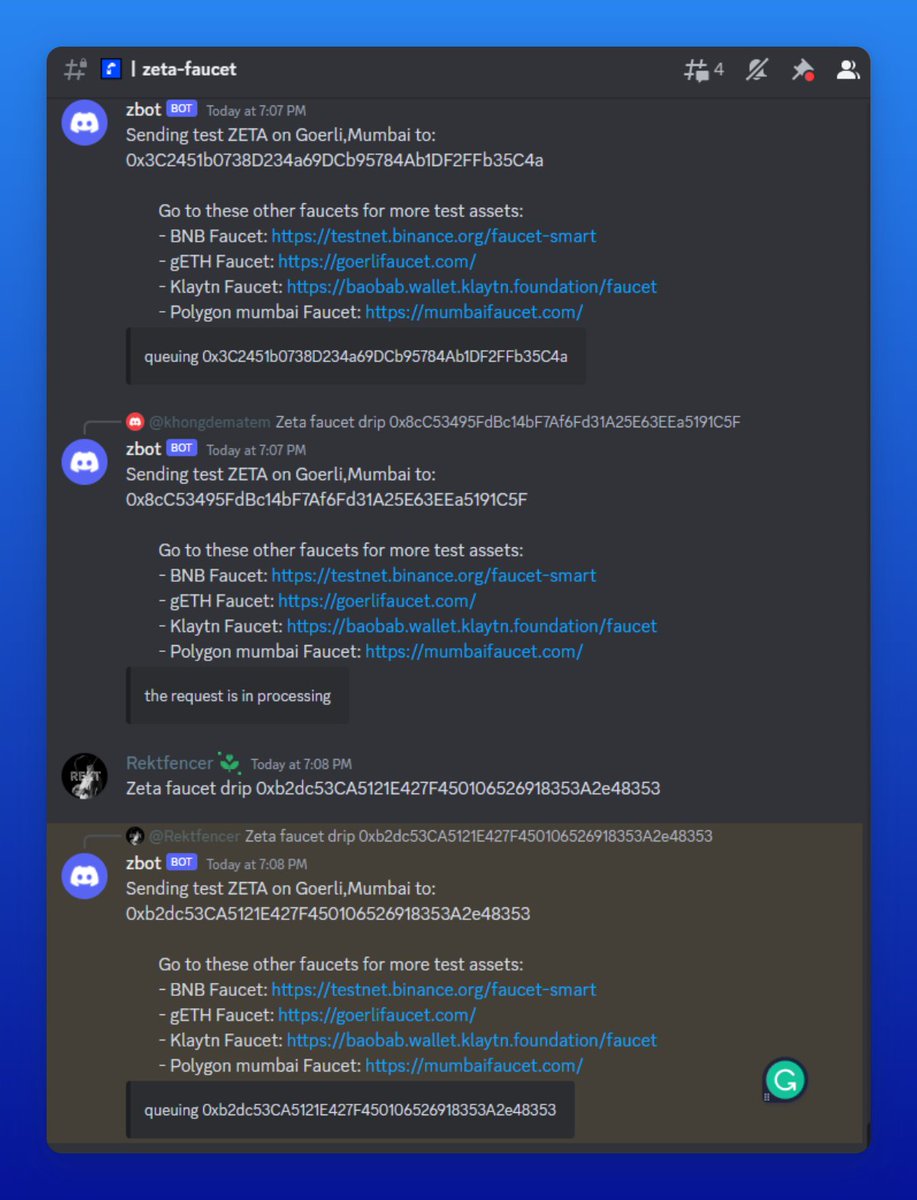Click the chat scrollbar thumb
Viewport: 917px width, 1200px height.
point(866,1135)
